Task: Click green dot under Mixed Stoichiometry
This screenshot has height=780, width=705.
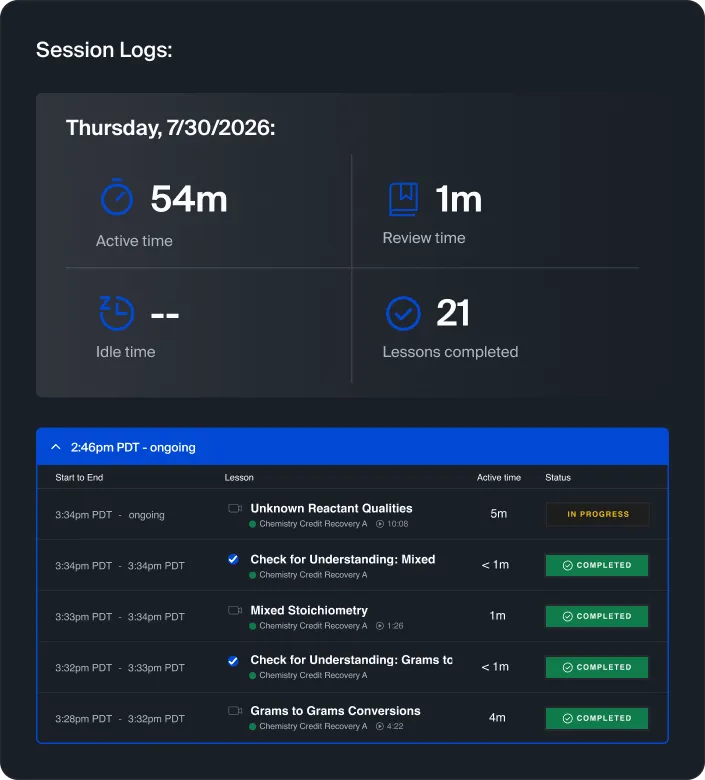Action: tap(252, 626)
